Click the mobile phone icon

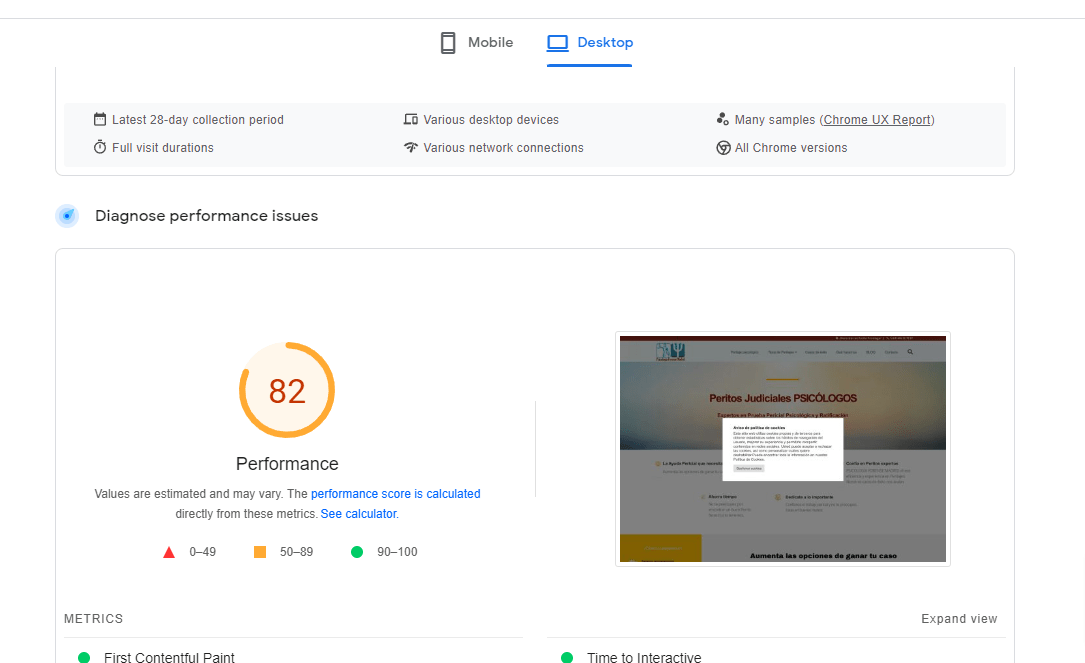[448, 43]
